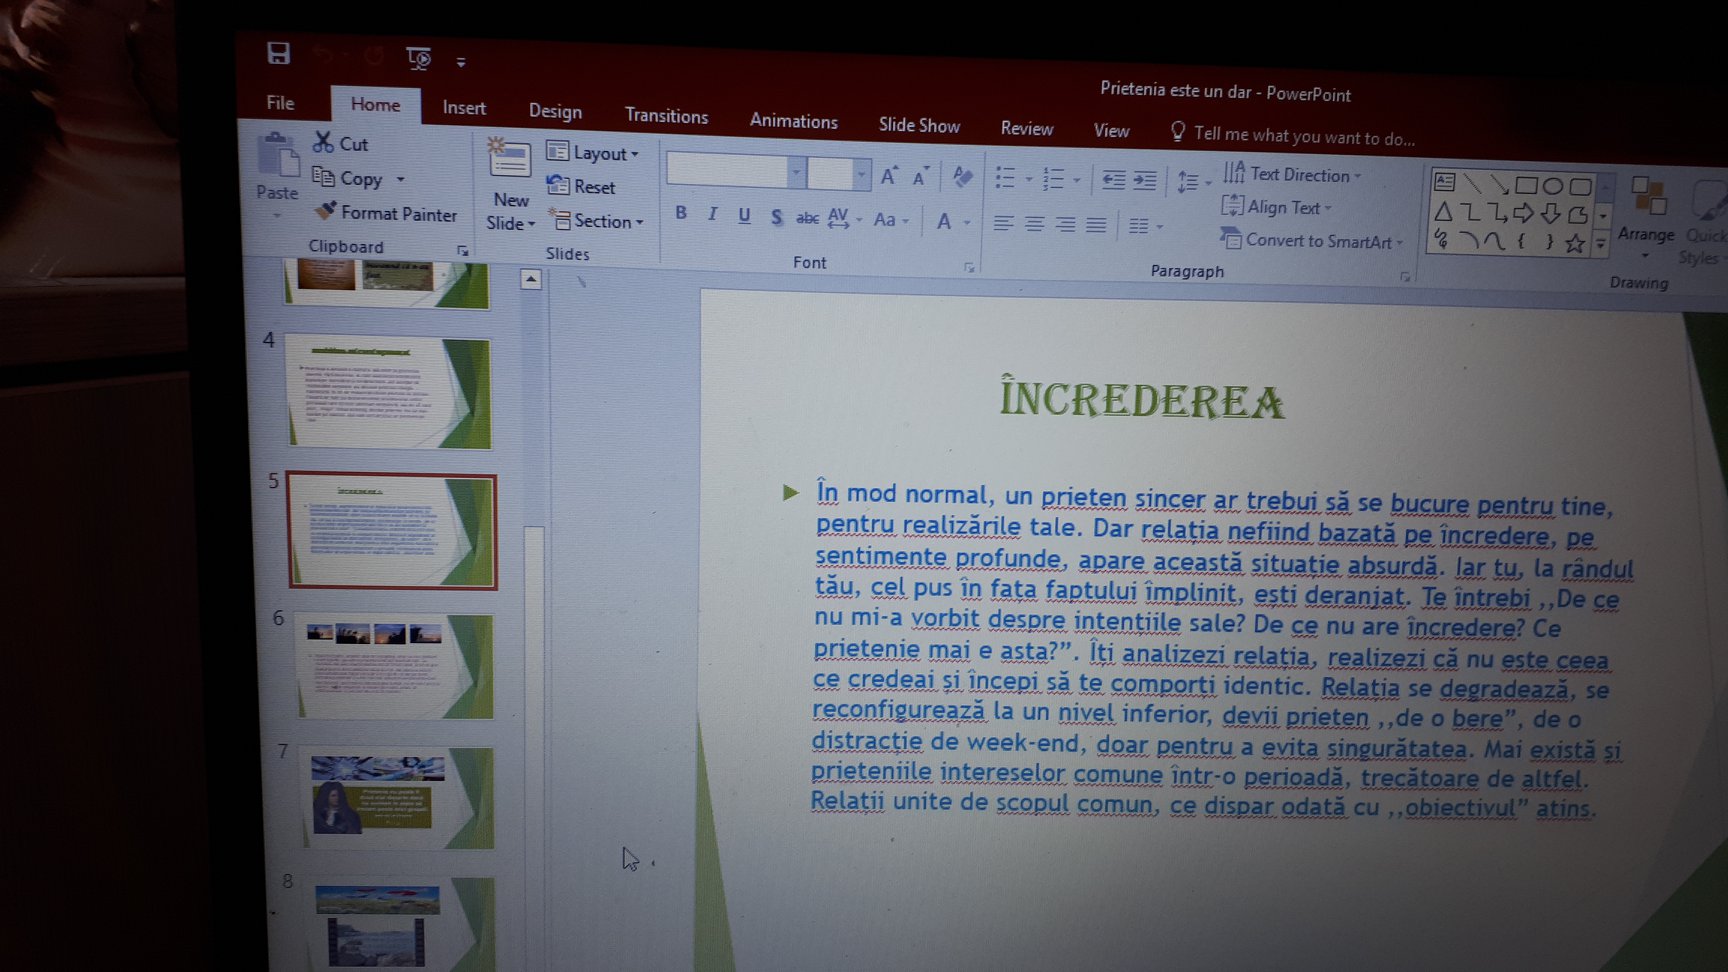The image size is (1728, 972).
Task: Apply a numbered list
Action: [1053, 179]
